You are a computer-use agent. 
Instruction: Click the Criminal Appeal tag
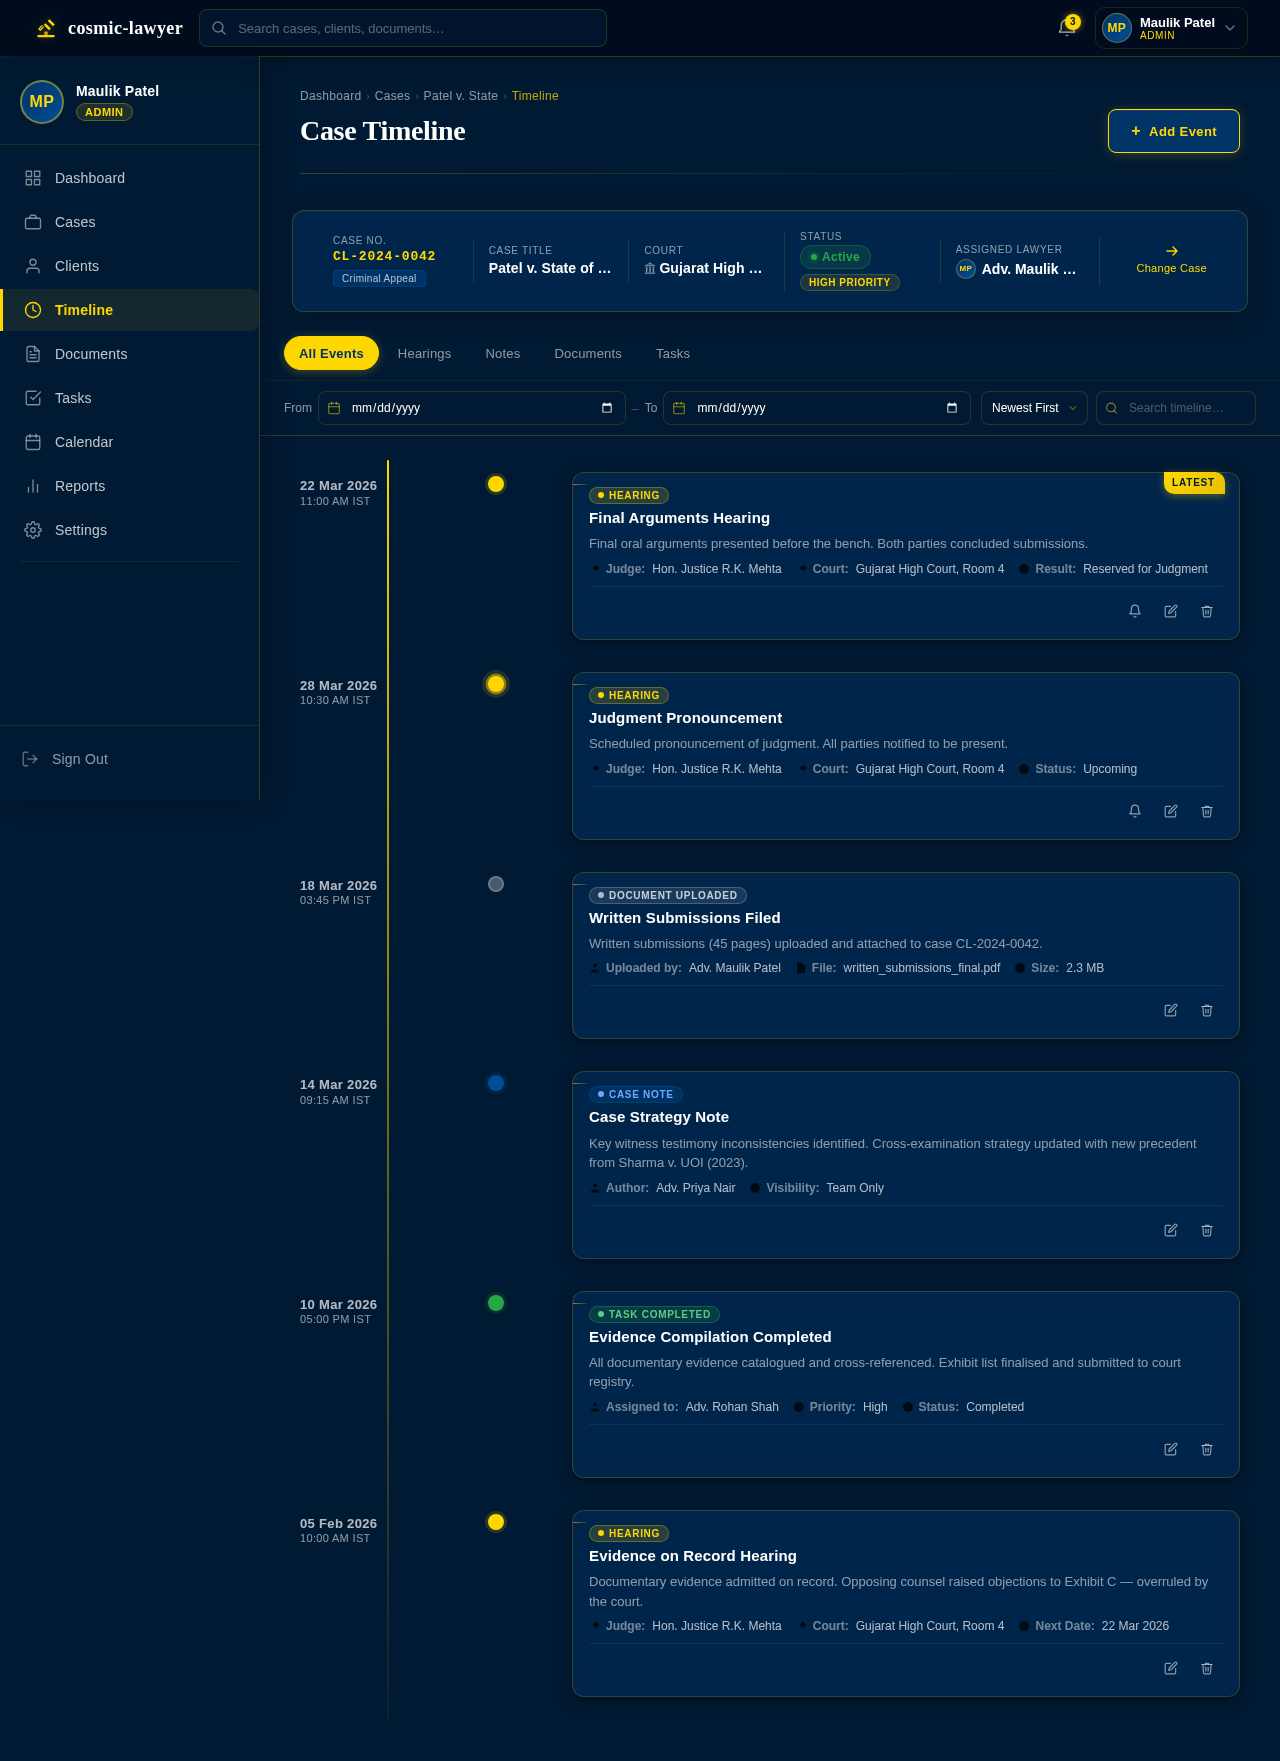click(x=379, y=278)
